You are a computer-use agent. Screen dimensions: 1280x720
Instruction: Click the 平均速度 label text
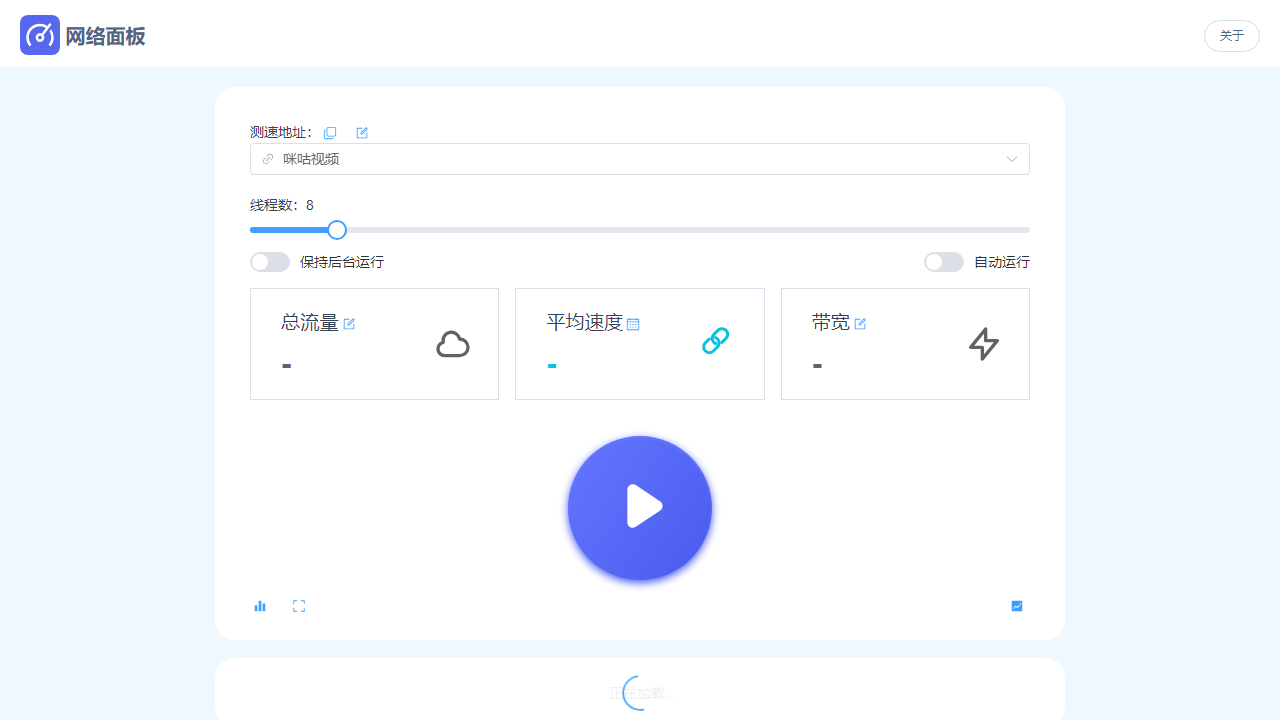(x=585, y=323)
